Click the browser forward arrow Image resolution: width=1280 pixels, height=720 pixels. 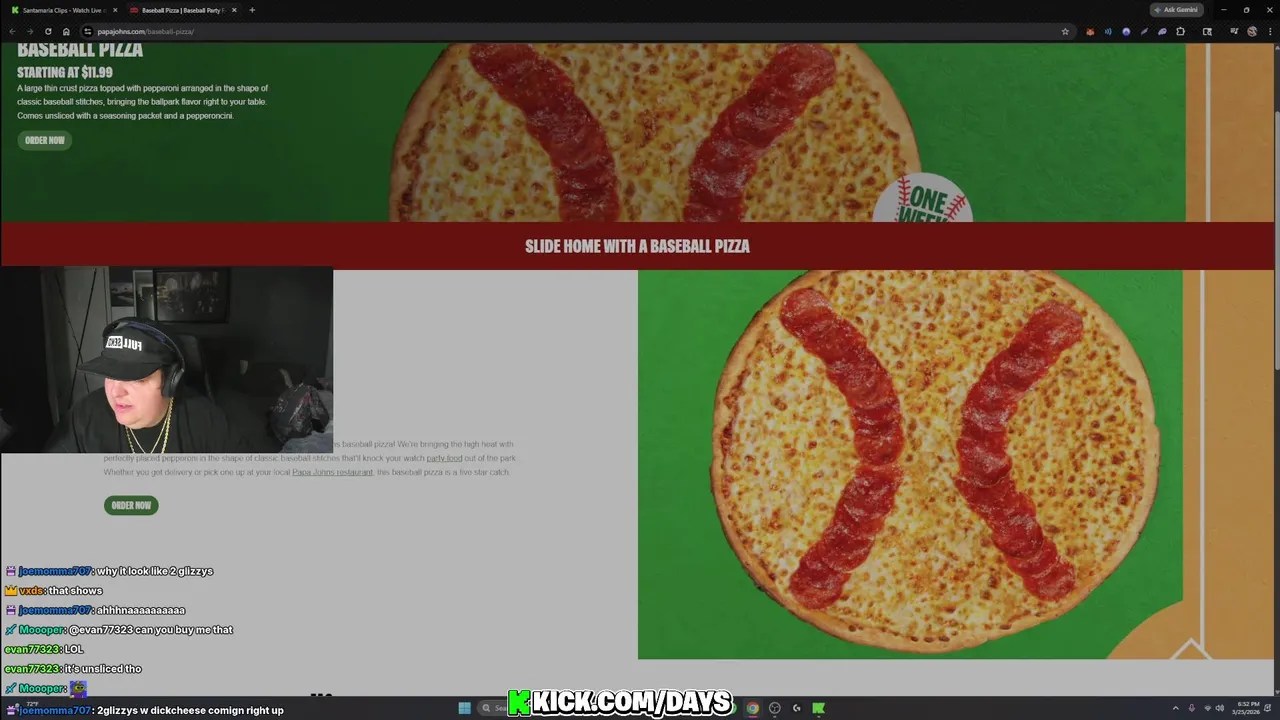tap(30, 31)
